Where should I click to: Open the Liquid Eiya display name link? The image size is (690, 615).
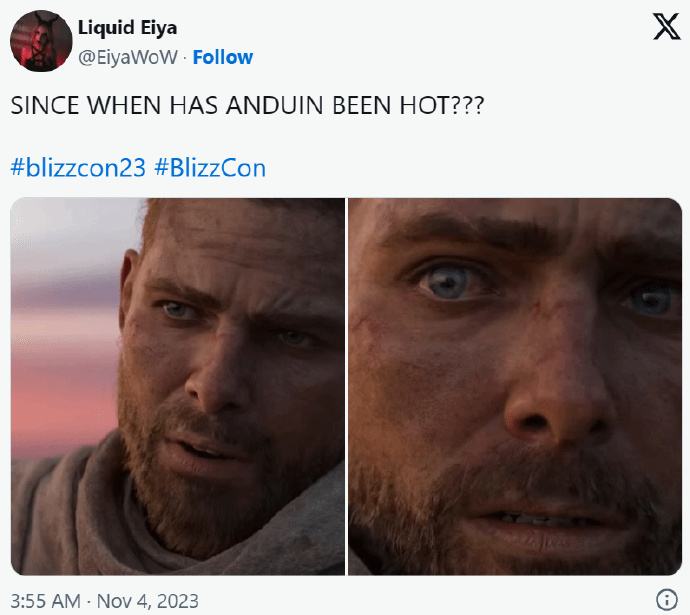click(127, 26)
